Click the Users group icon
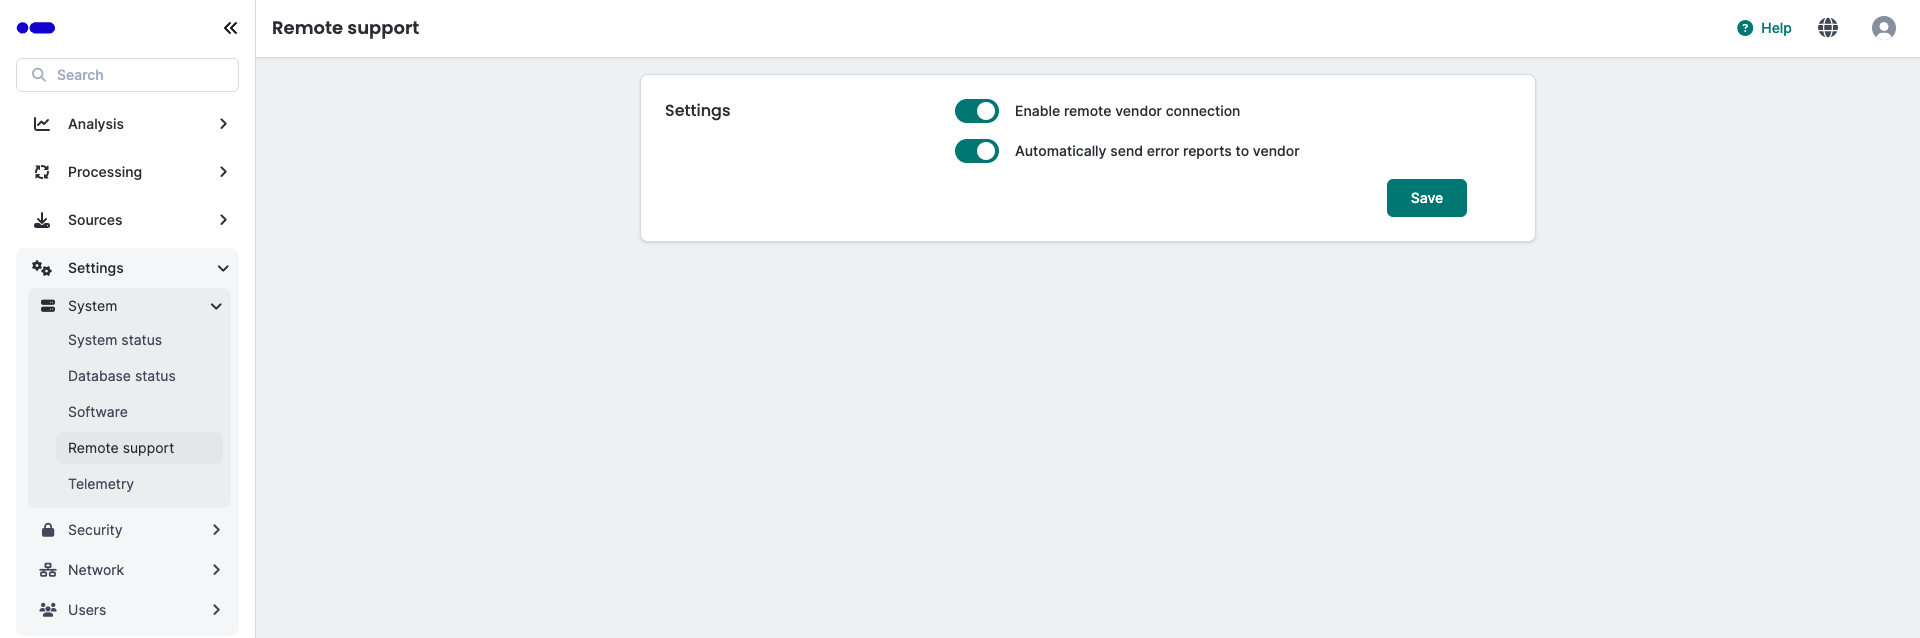Screen dimensions: 1920x638 [48, 609]
